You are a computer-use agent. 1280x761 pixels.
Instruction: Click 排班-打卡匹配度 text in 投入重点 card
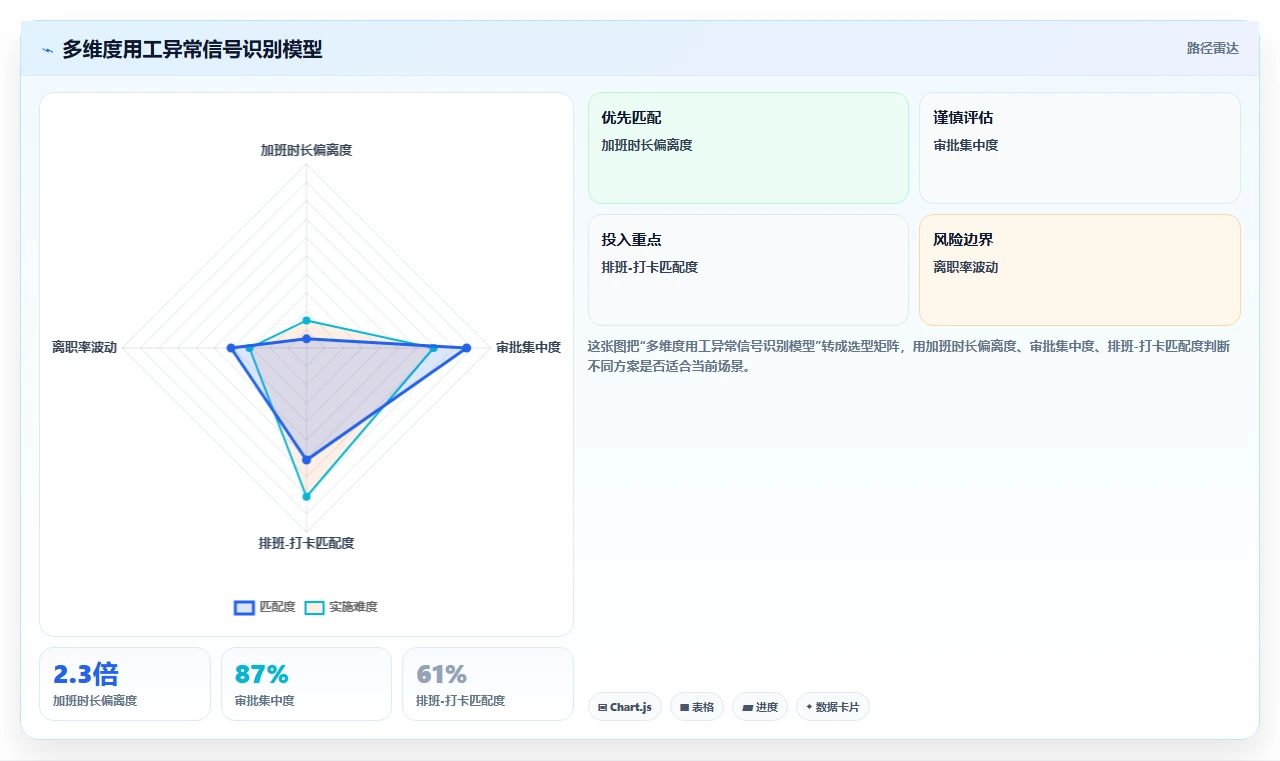tap(650, 267)
